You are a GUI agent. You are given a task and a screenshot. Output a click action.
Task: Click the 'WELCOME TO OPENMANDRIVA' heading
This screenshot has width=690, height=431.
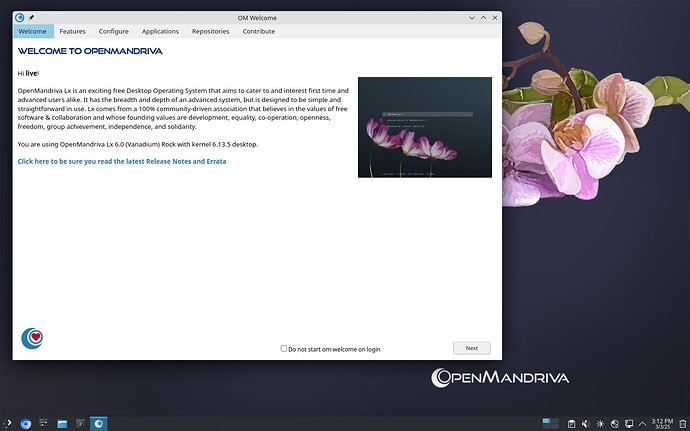coord(90,51)
